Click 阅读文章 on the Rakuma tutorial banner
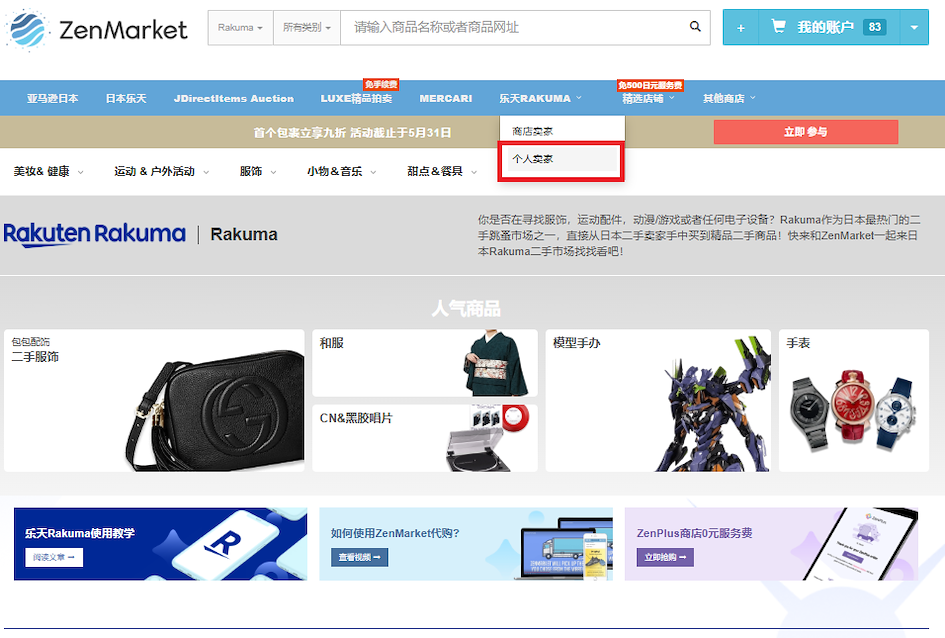The width and height of the screenshot is (945, 638). [x=54, y=557]
